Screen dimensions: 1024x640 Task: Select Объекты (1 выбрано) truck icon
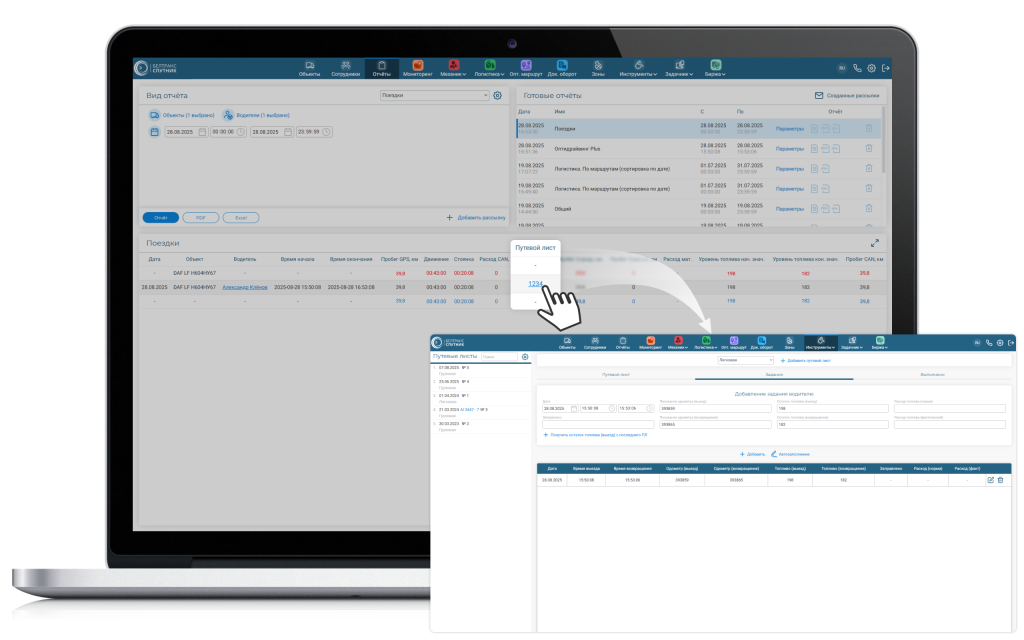point(155,115)
